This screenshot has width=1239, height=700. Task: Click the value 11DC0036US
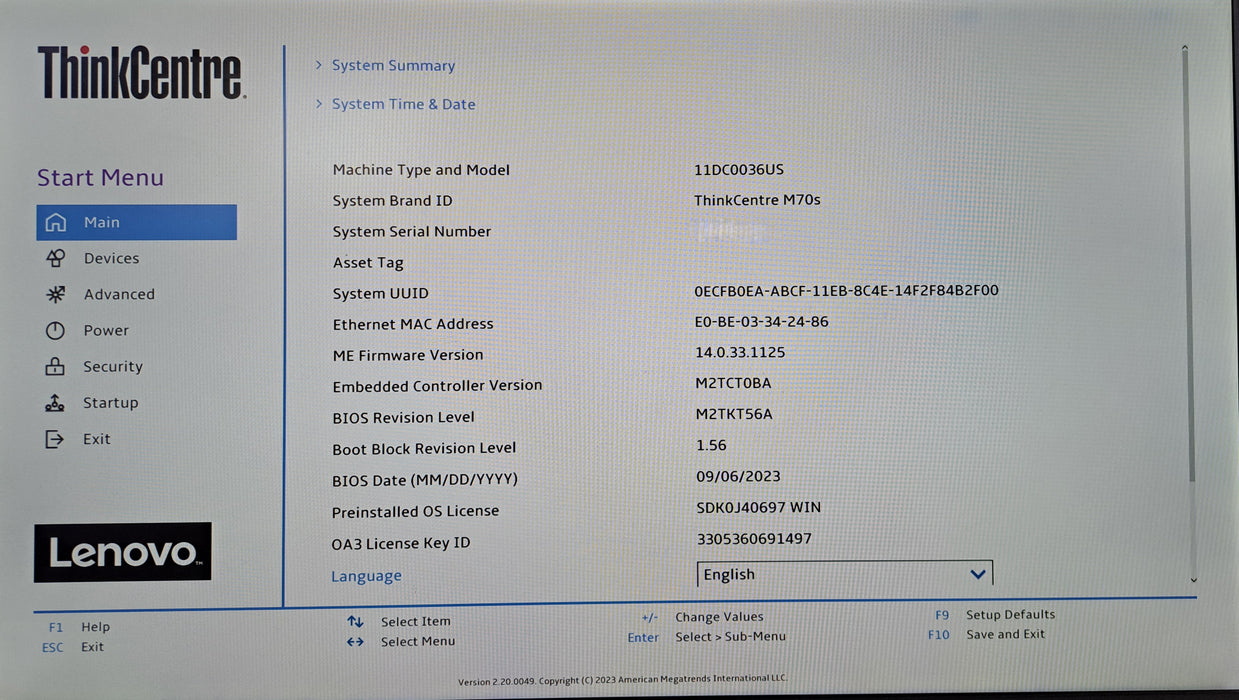point(739,170)
